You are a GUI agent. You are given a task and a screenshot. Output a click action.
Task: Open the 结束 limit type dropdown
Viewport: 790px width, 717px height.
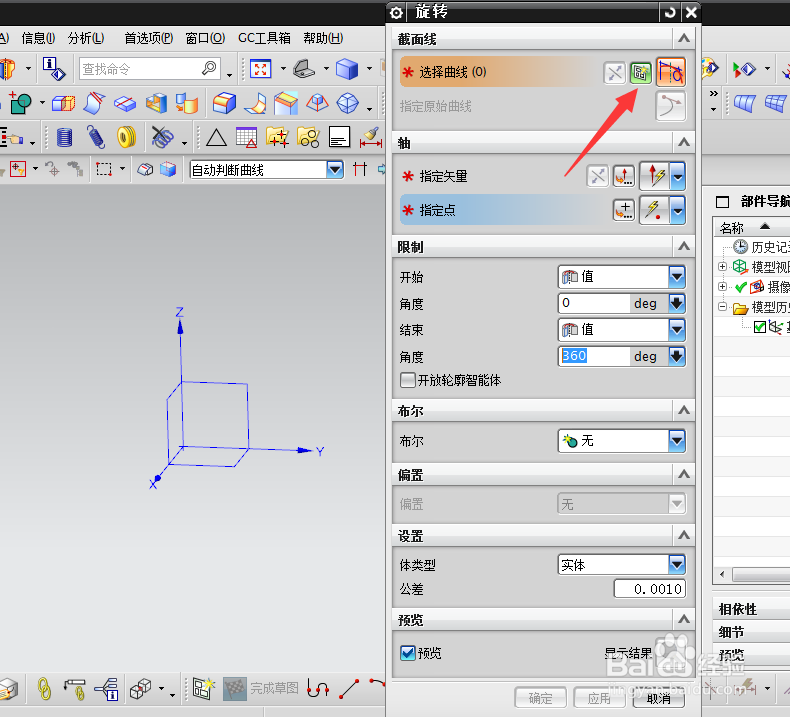[677, 330]
